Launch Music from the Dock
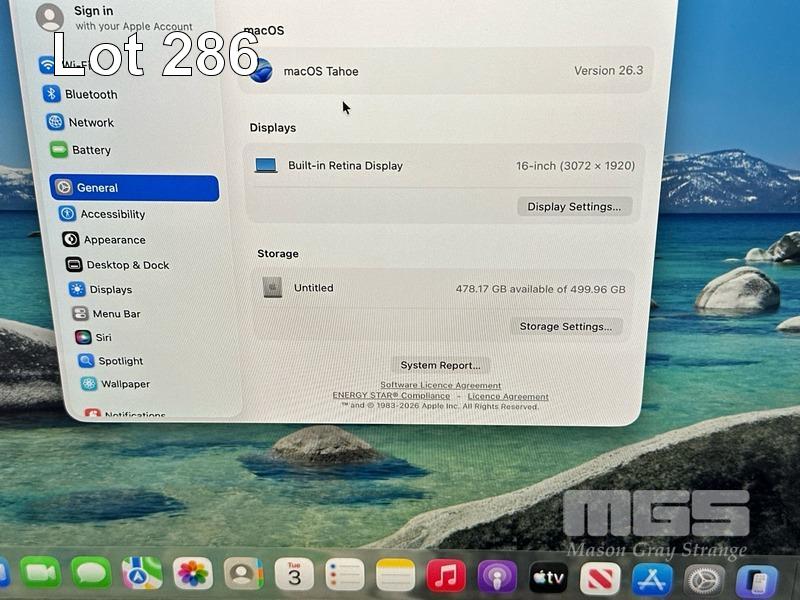The height and width of the screenshot is (600, 800). [x=446, y=575]
